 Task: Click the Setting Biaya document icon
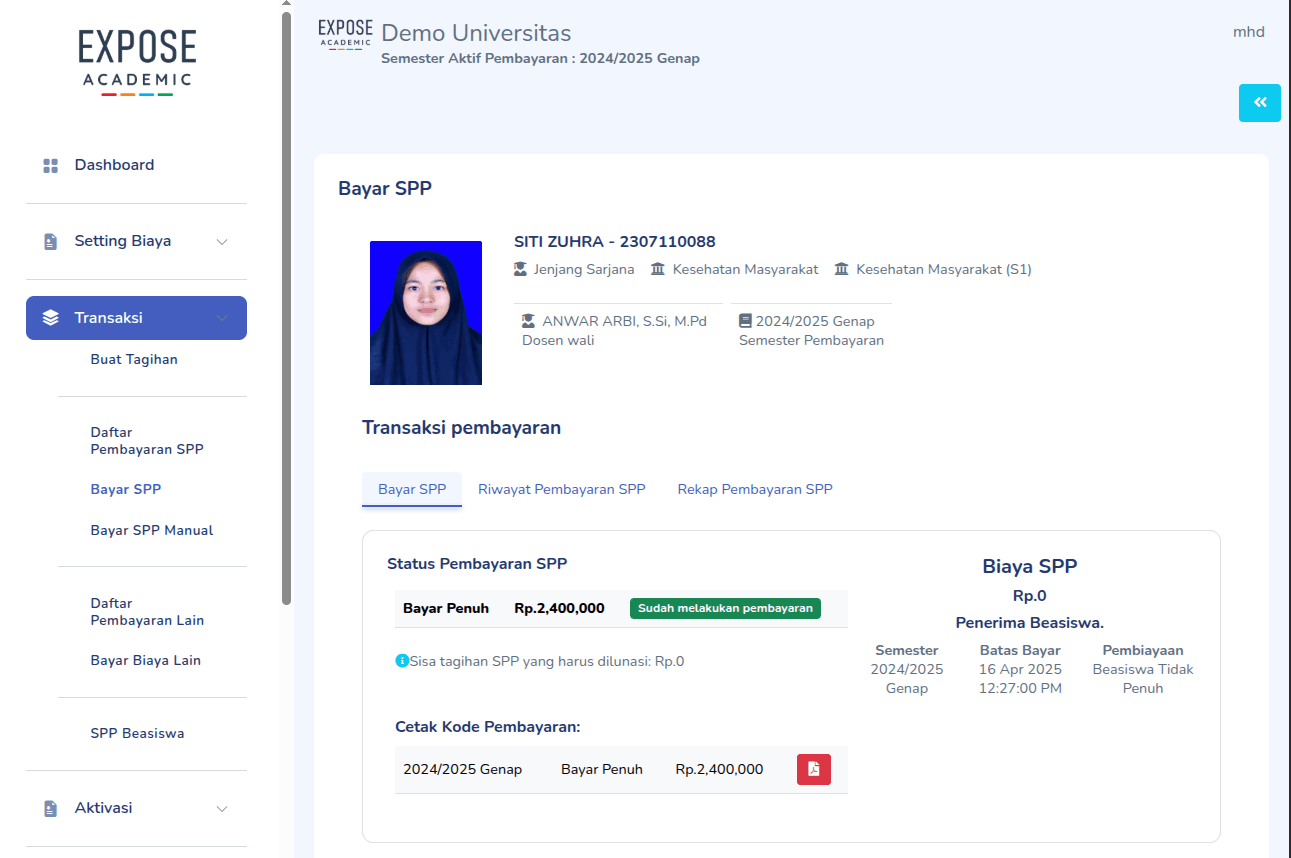coord(51,242)
